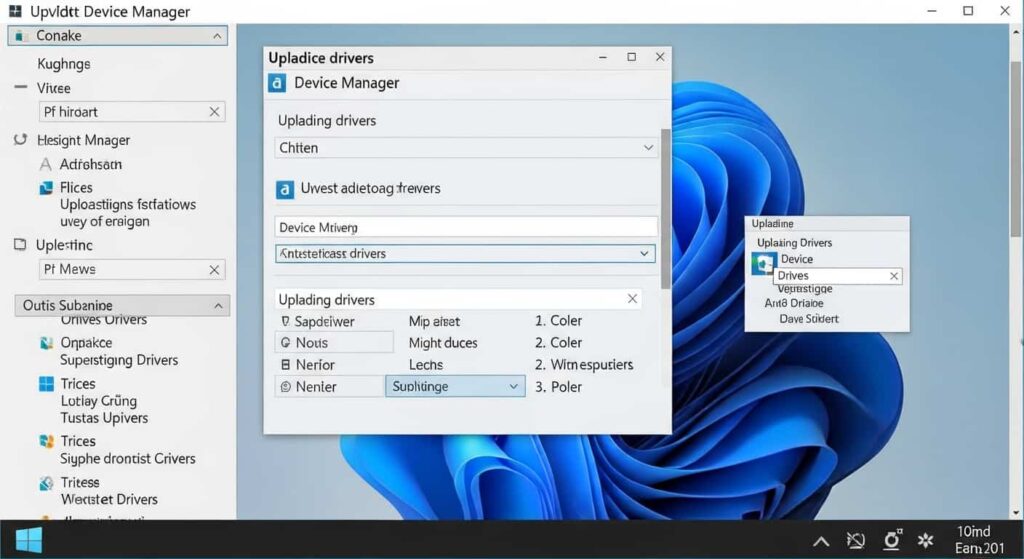
Task: Collapse the Conake section chevron
Action: pyautogui.click(x=217, y=36)
